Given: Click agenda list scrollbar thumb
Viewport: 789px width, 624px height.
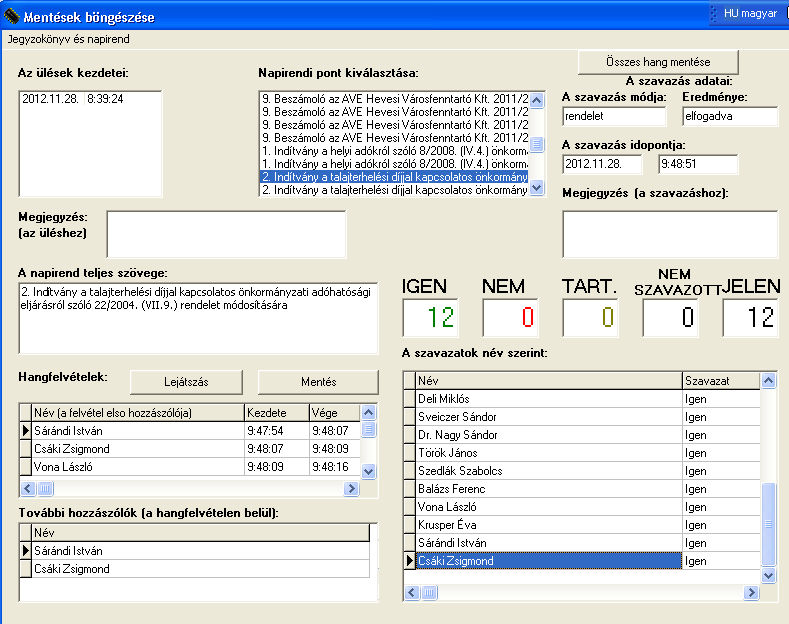Looking at the screenshot, I should (537, 144).
